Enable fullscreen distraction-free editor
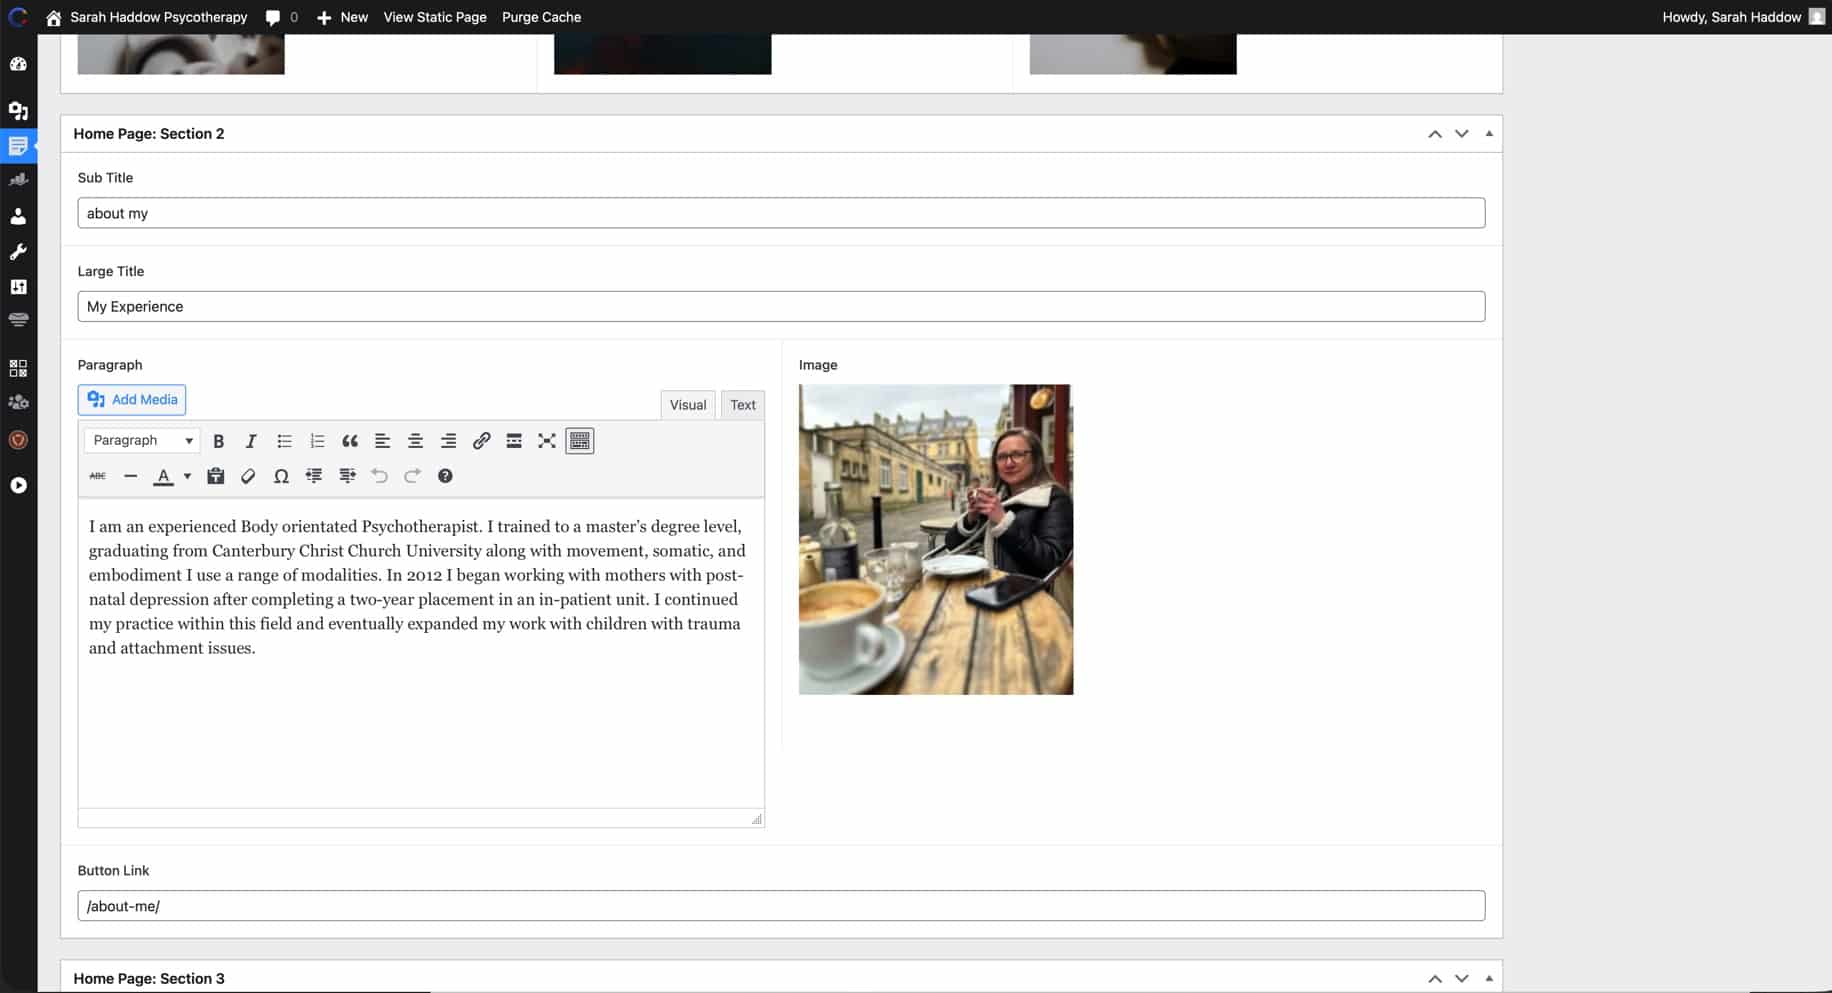The image size is (1832, 993). (x=547, y=441)
